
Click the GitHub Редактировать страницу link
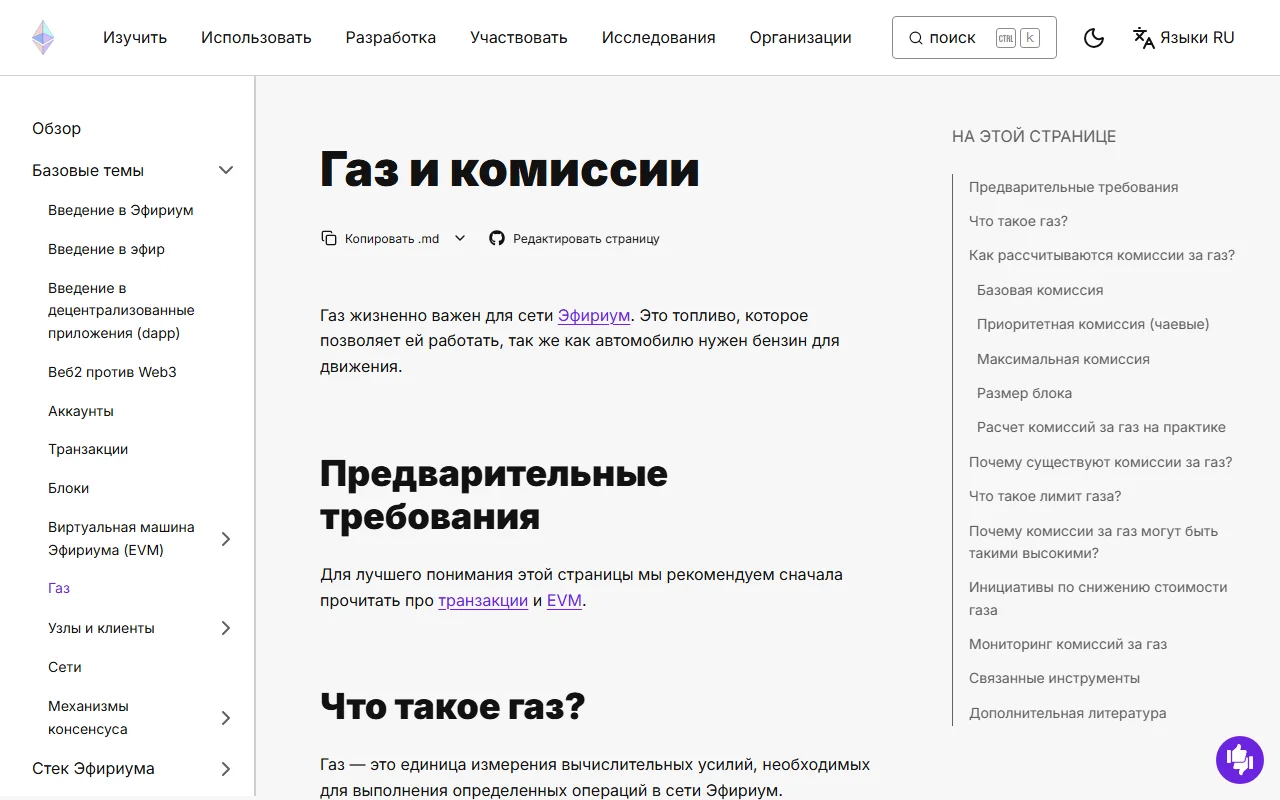point(574,238)
